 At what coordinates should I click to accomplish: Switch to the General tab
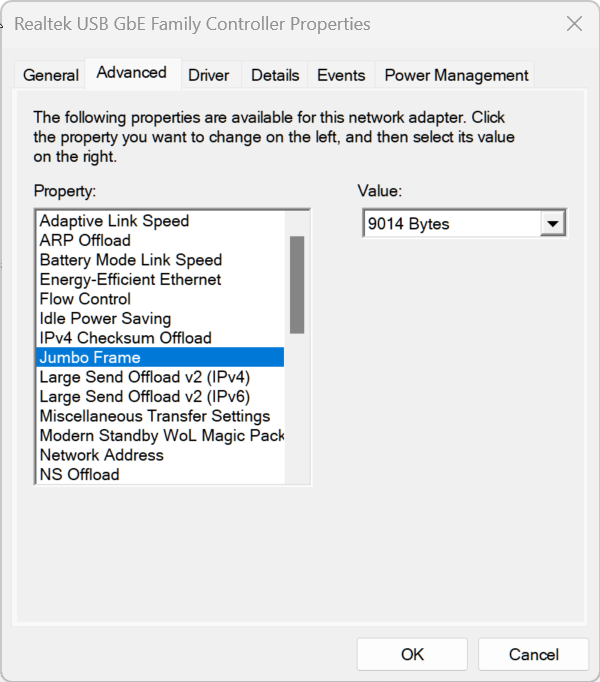point(50,75)
